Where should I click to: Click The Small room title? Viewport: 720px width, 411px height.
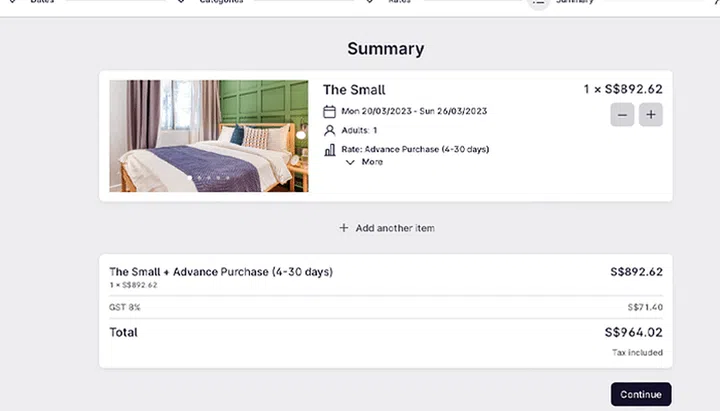(x=354, y=90)
